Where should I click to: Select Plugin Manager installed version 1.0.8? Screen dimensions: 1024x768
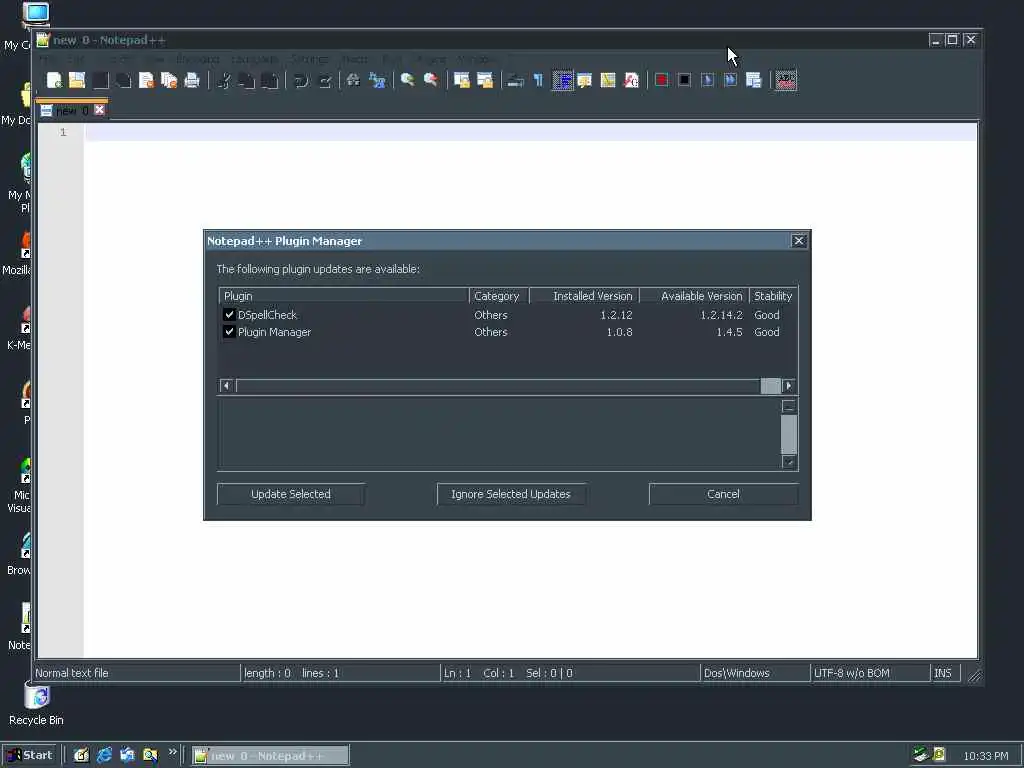[619, 332]
